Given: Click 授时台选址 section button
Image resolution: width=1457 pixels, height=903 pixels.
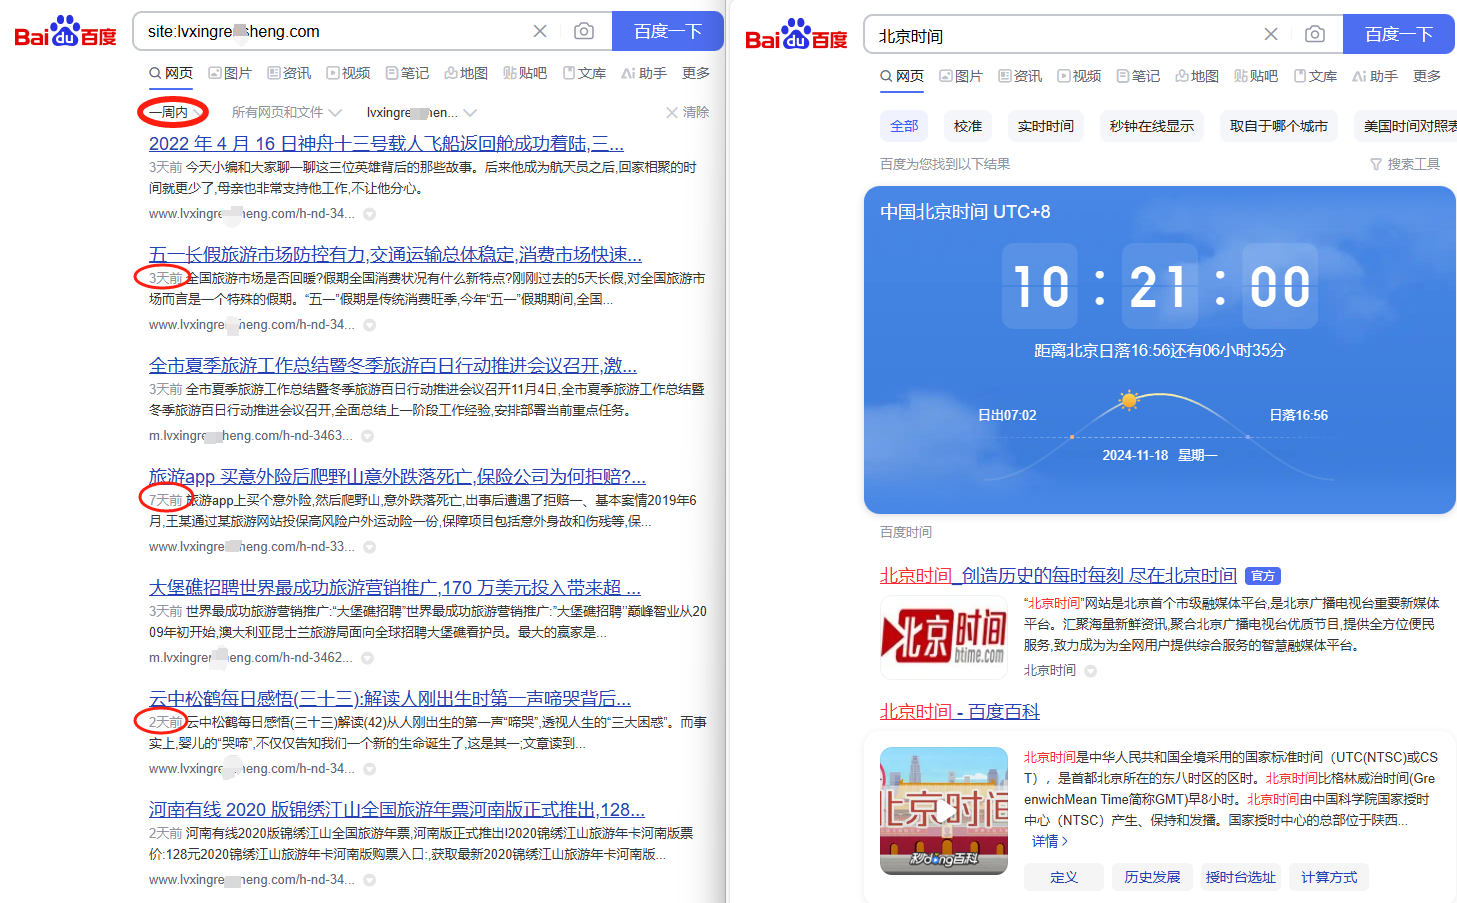Looking at the screenshot, I should point(1241,878).
